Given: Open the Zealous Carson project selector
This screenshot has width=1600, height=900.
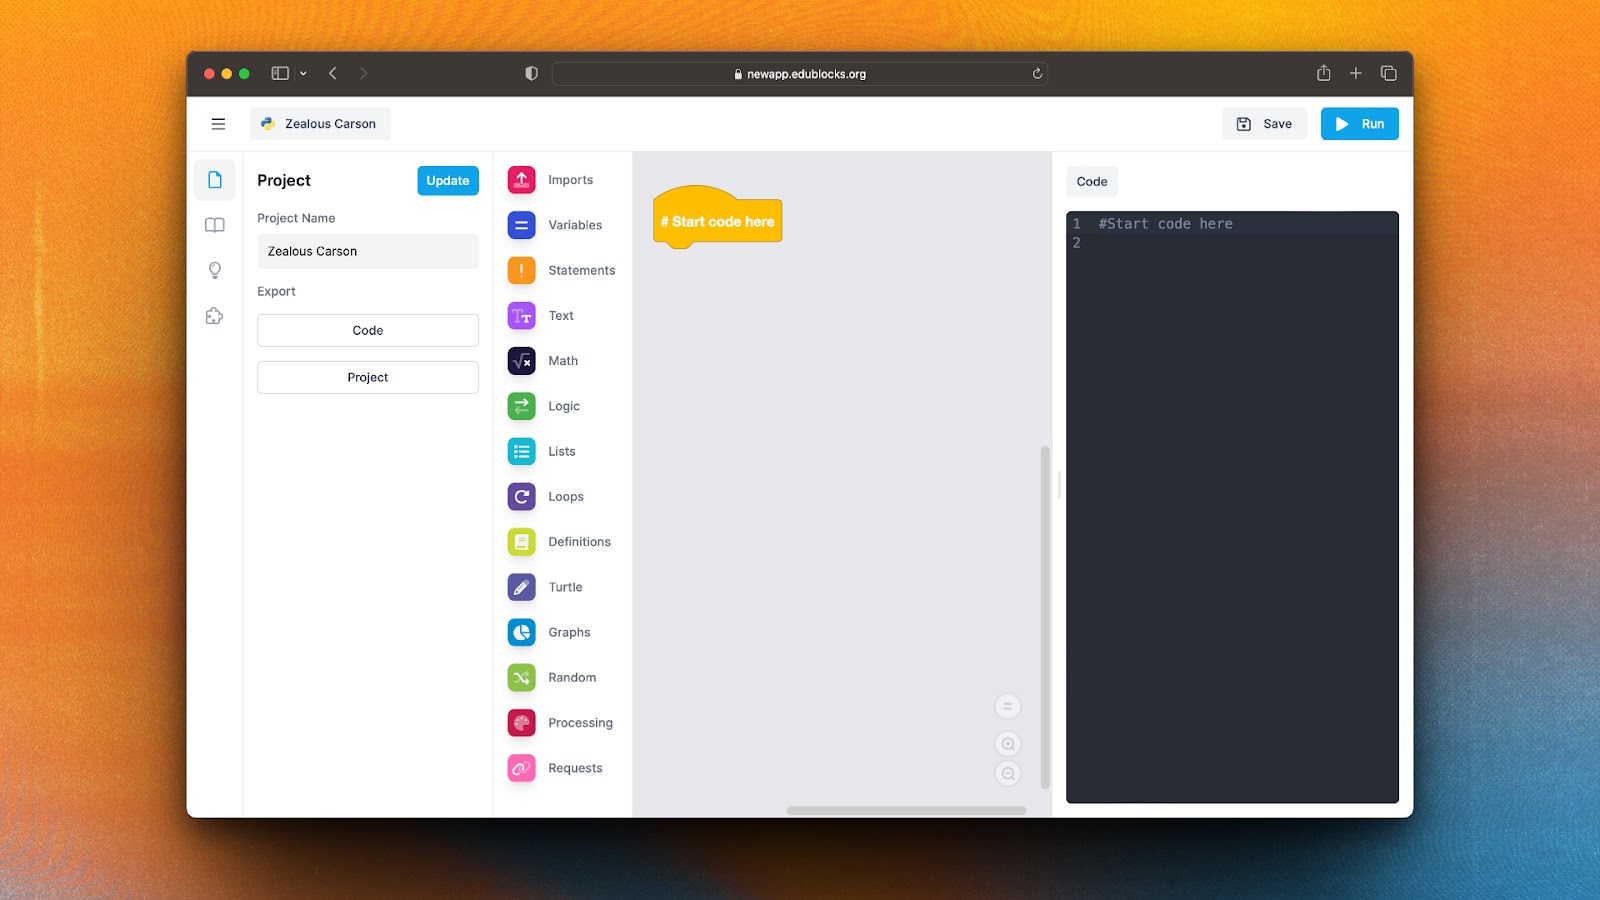Looking at the screenshot, I should pos(320,124).
